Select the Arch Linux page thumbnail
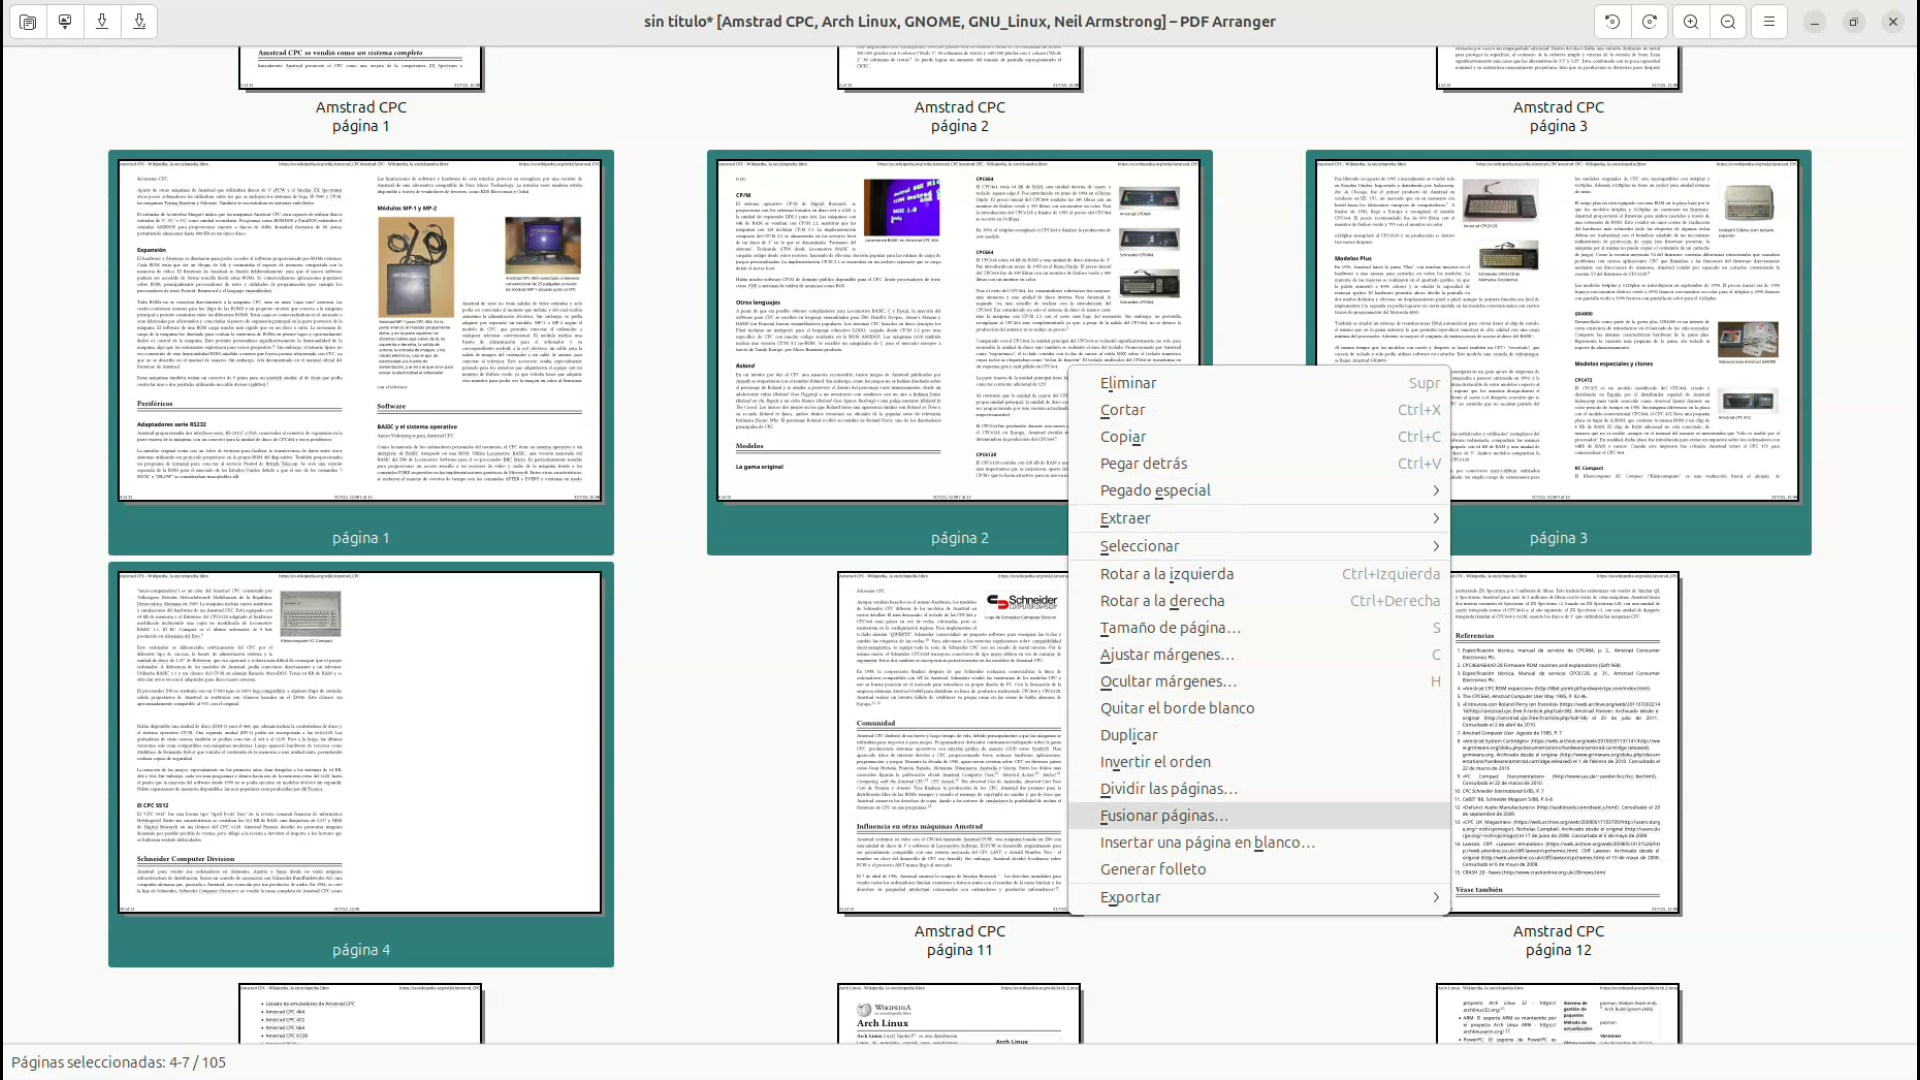1920x1080 pixels. click(x=959, y=1013)
